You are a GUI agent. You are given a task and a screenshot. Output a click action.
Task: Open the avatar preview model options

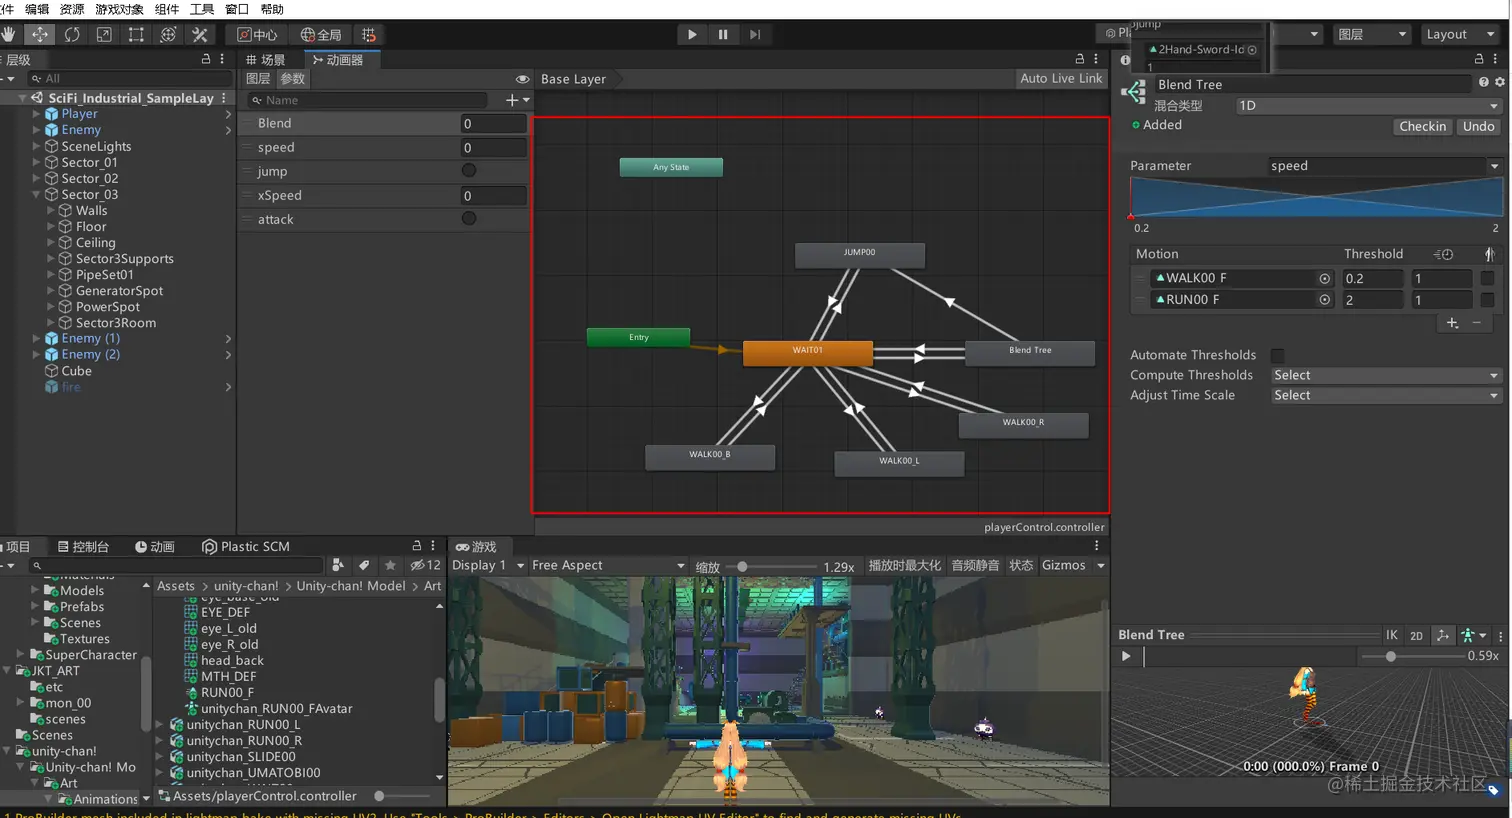click(1473, 635)
